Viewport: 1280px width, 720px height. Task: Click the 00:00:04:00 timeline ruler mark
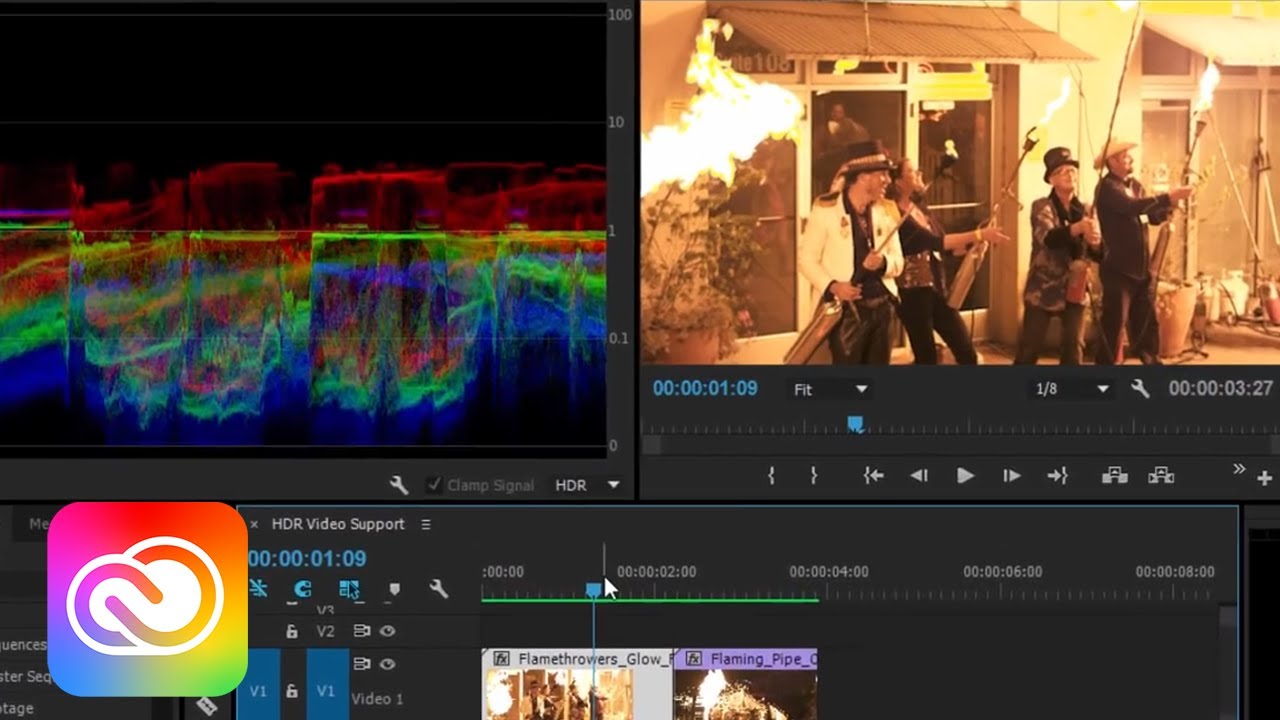pyautogui.click(x=829, y=572)
